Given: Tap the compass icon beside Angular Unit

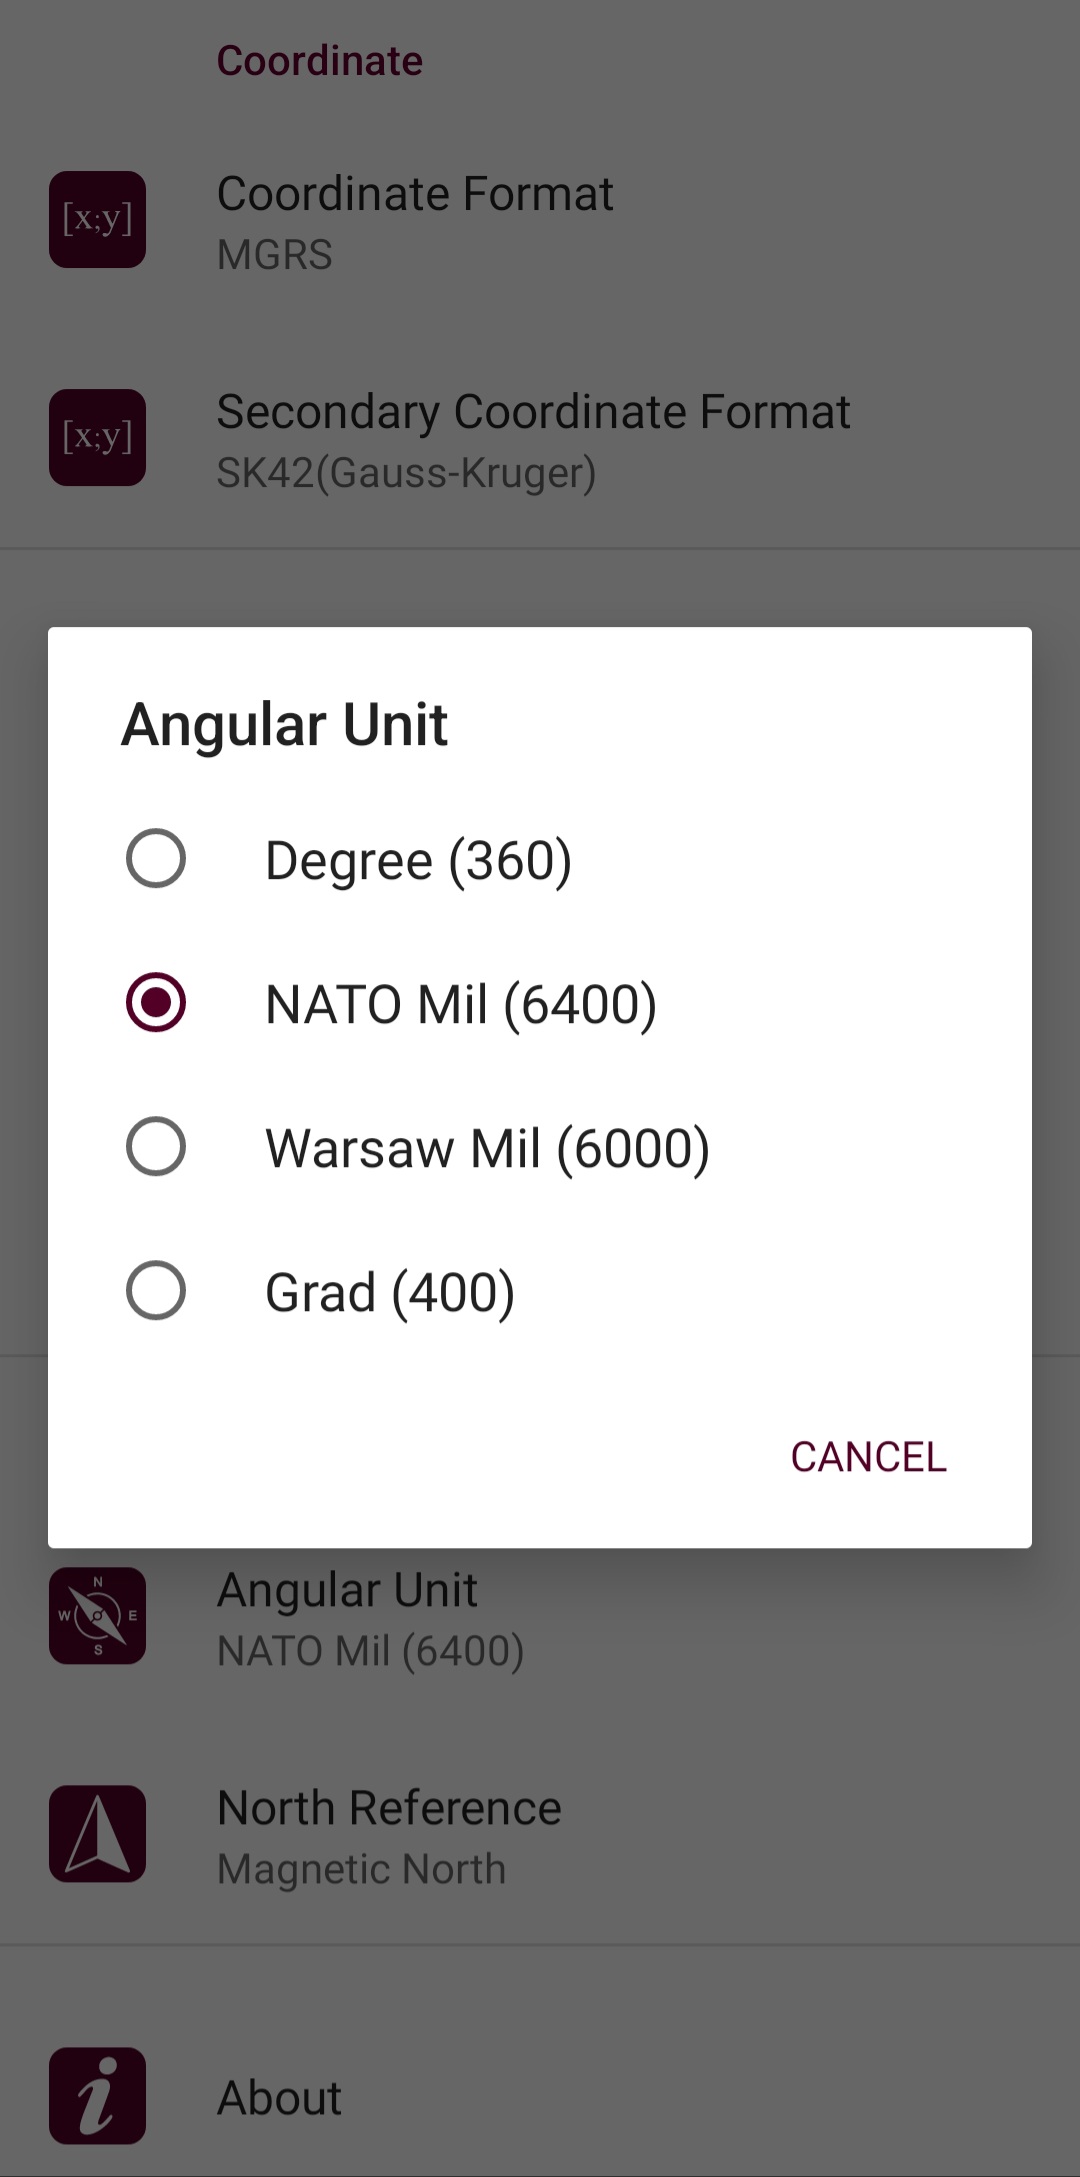Looking at the screenshot, I should tap(98, 1615).
